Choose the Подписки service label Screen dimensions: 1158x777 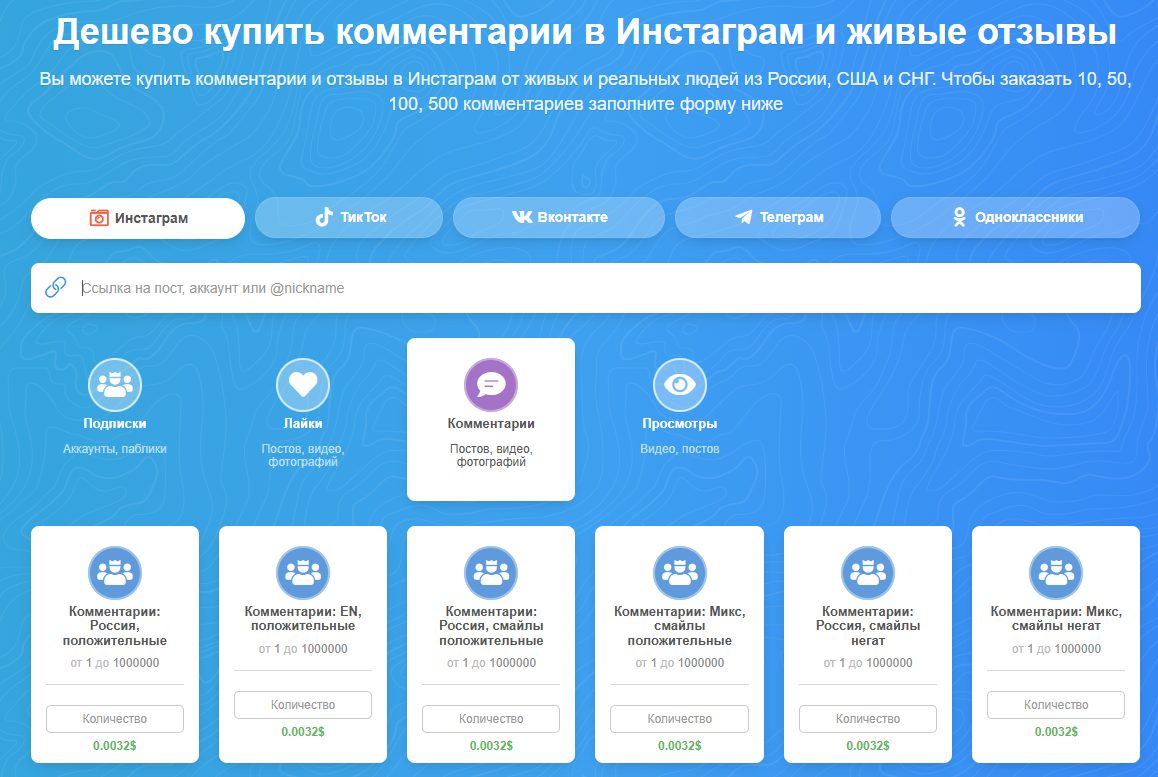click(x=114, y=424)
